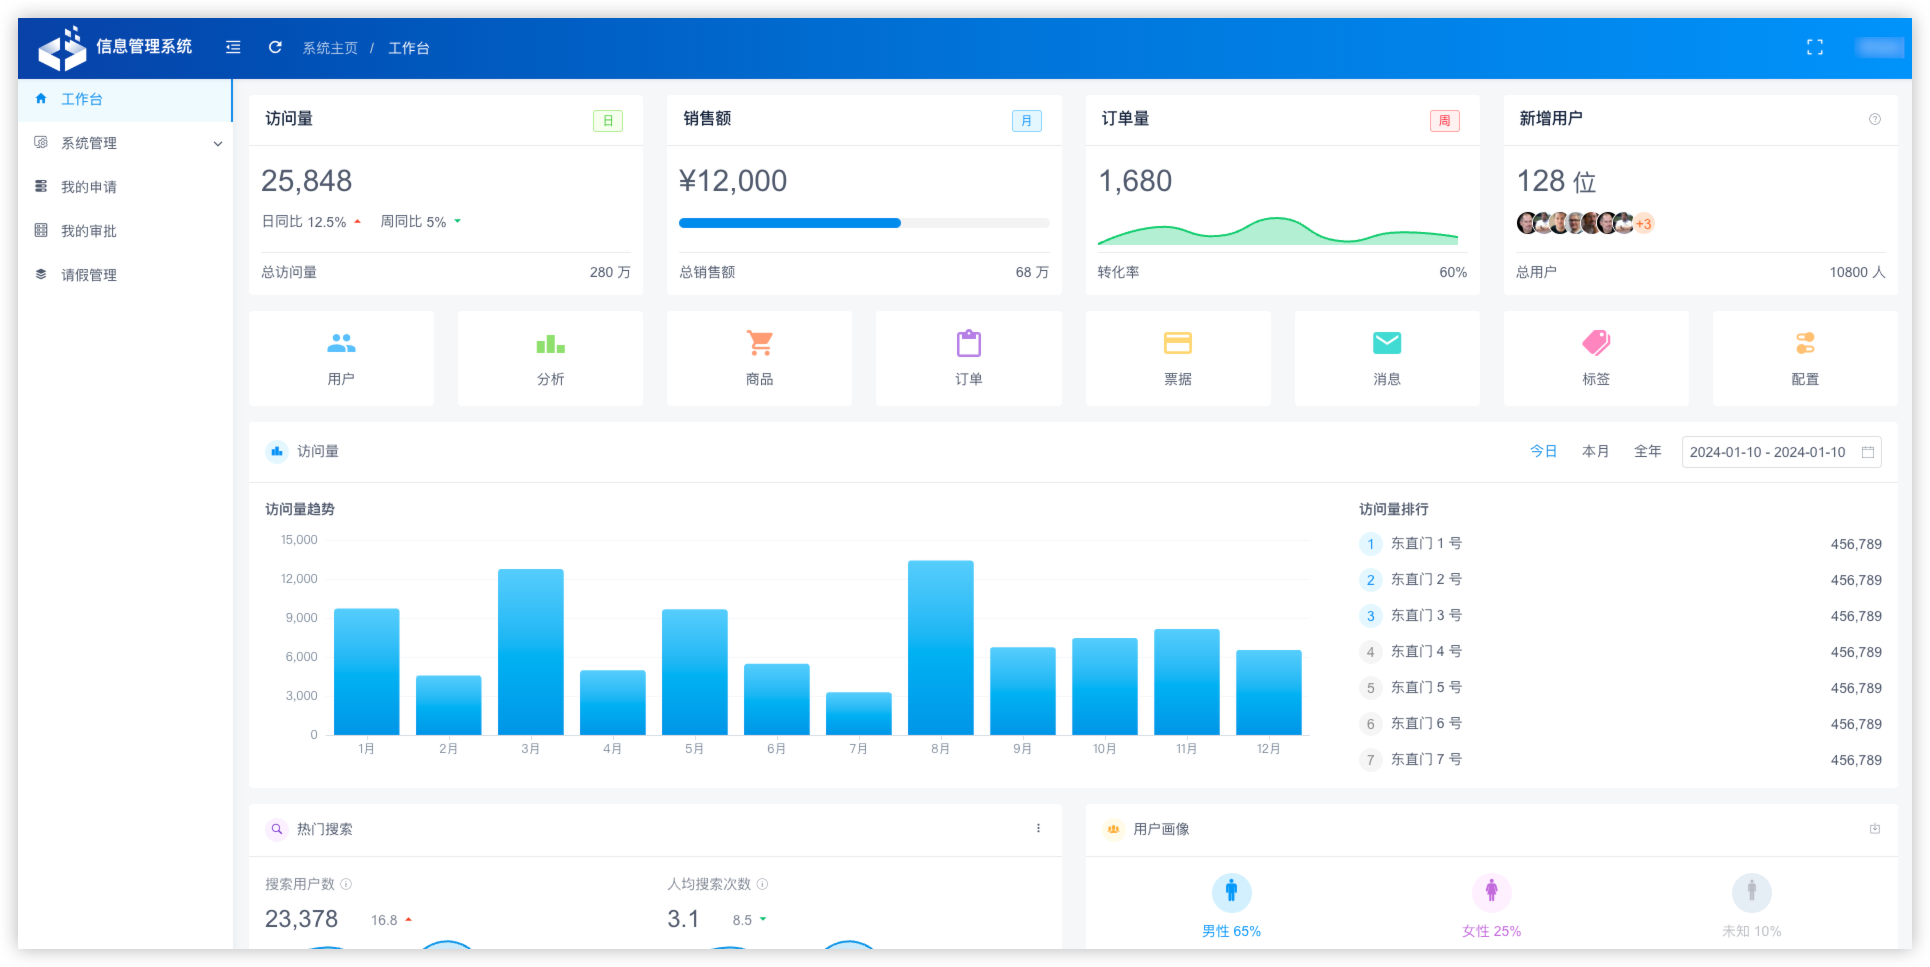Collapse the sidebar menu with fold icon

233,47
